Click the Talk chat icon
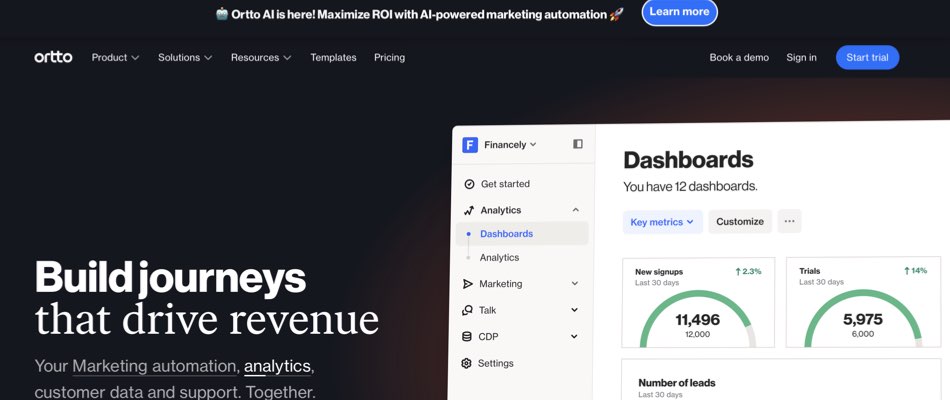The width and height of the screenshot is (950, 400). (468, 310)
